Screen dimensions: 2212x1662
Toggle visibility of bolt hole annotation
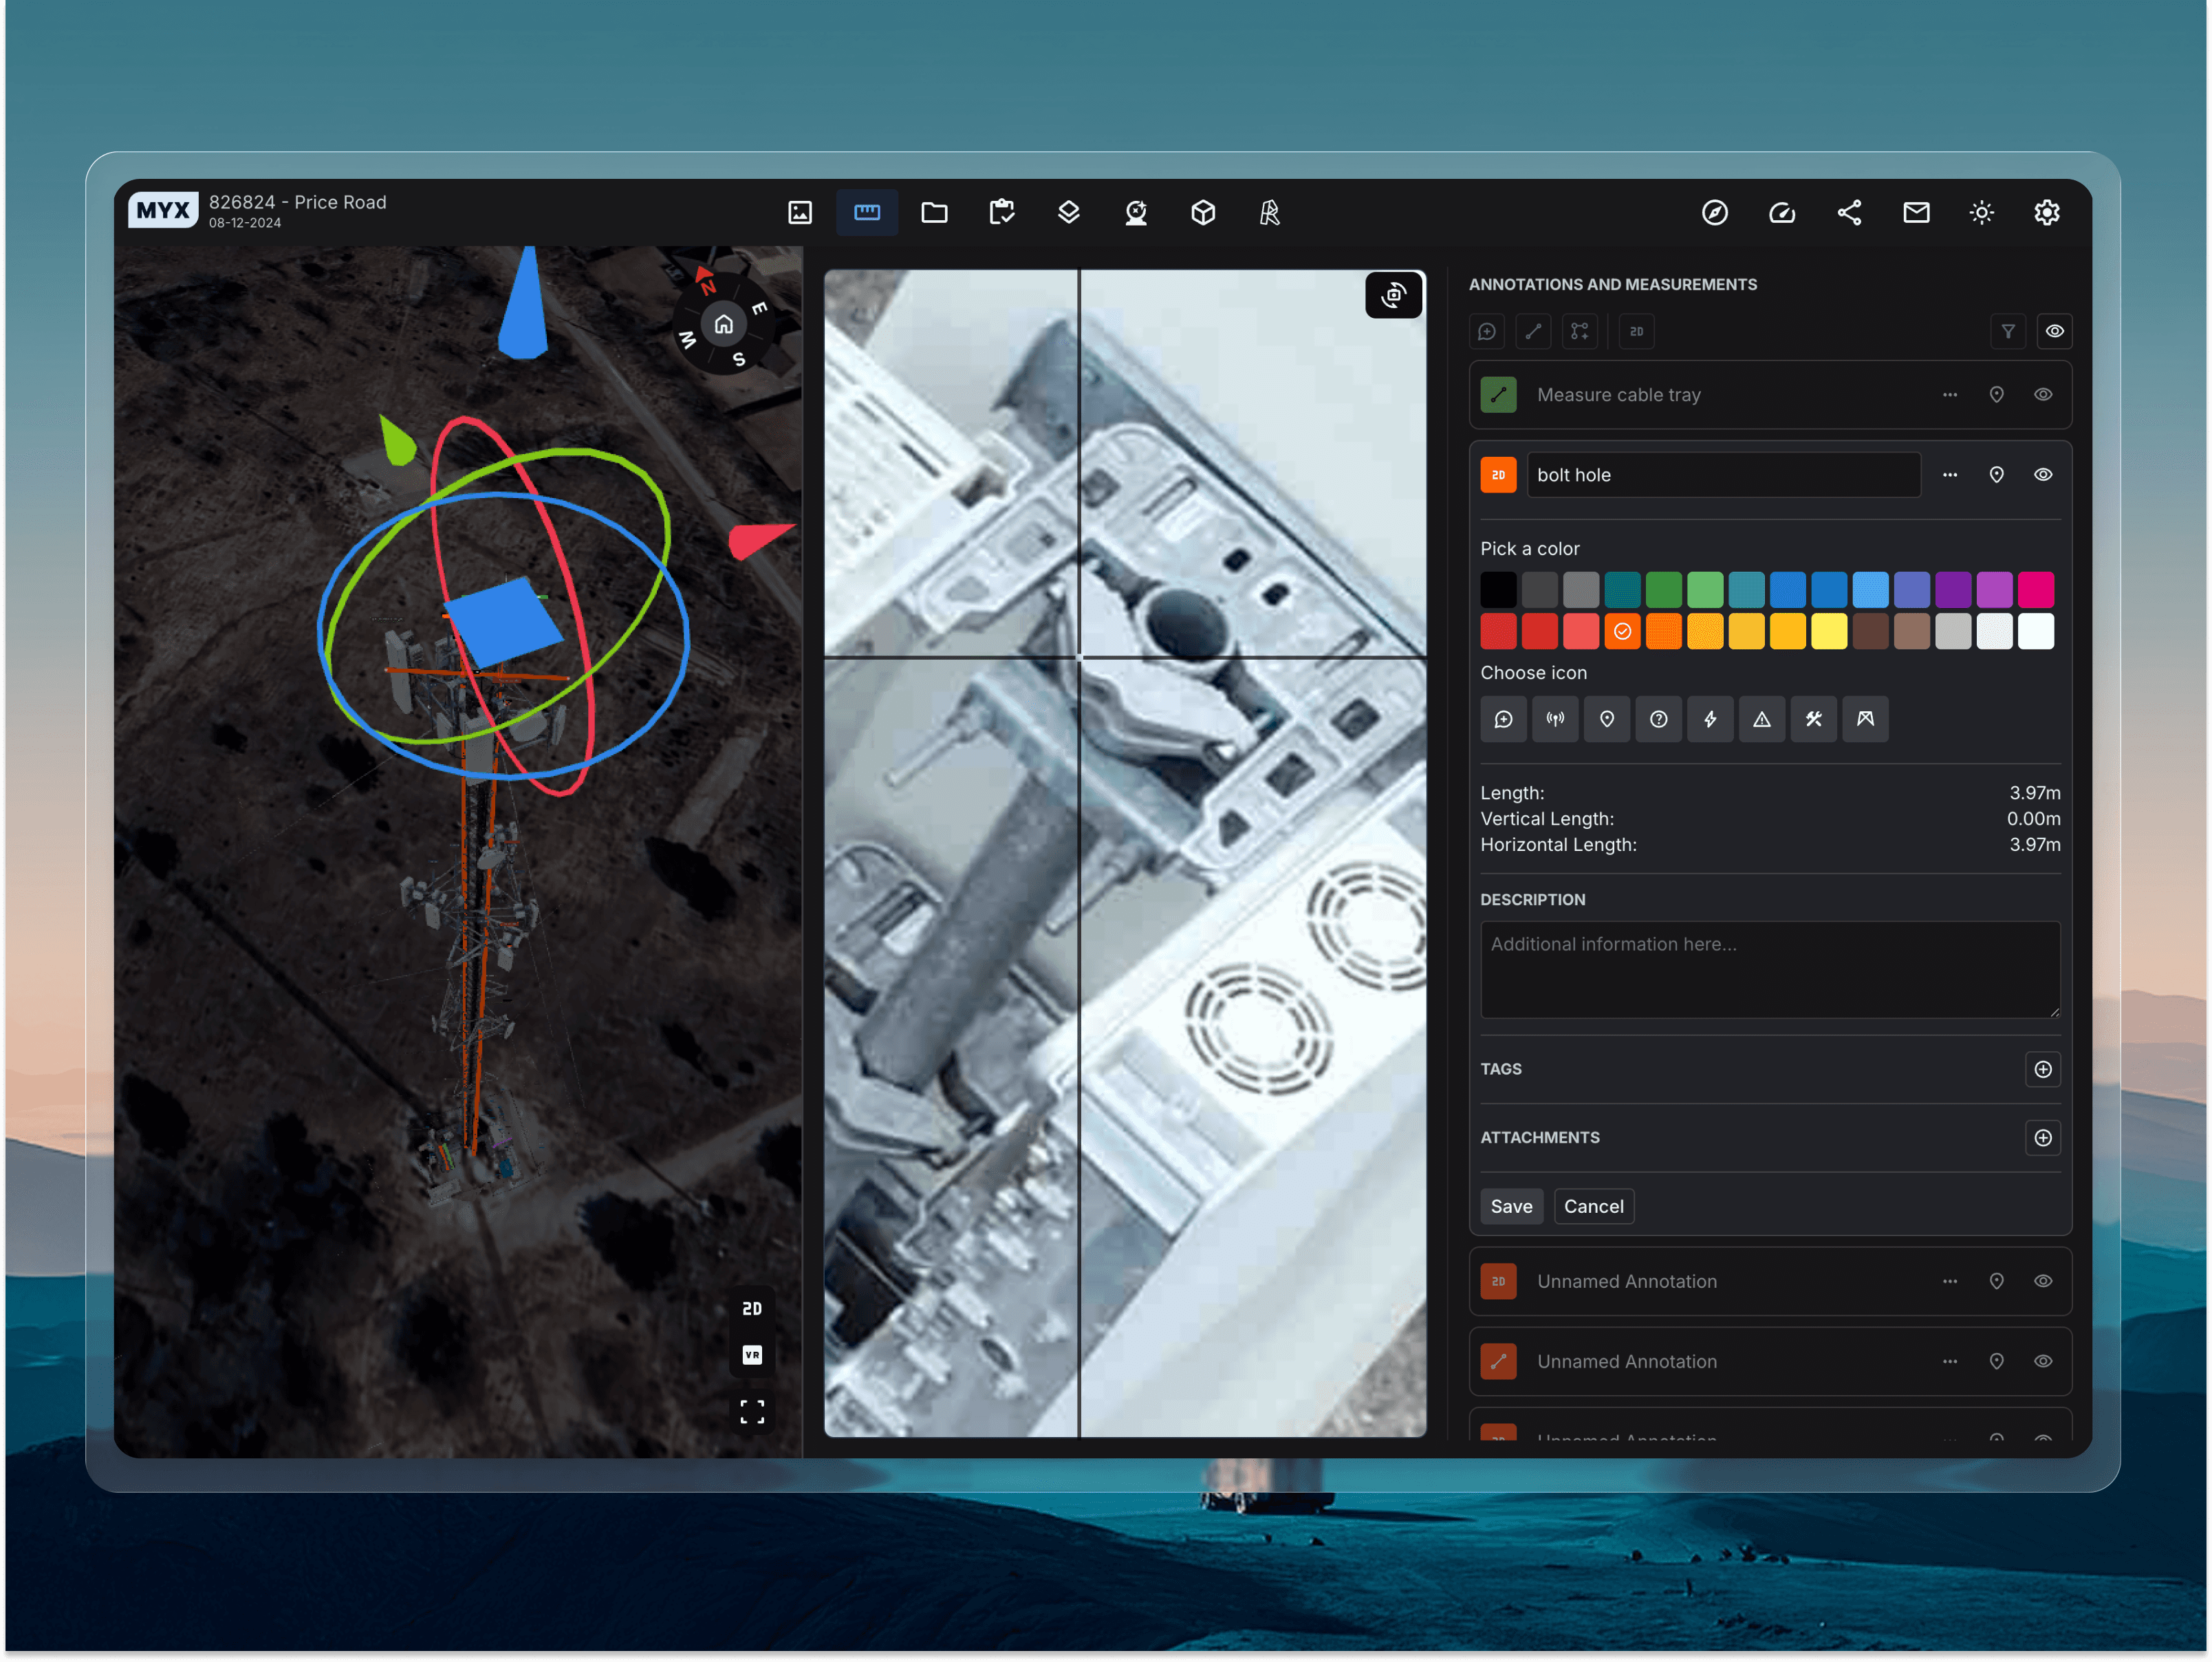[x=2042, y=475]
